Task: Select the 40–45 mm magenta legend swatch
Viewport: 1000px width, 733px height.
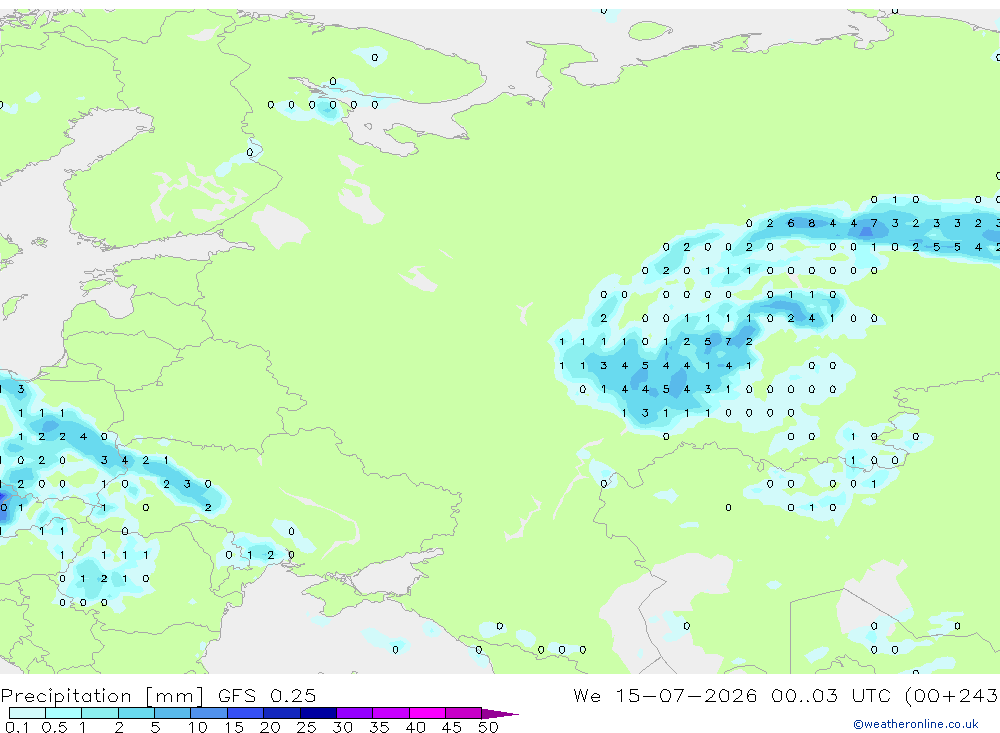Action: click(427, 713)
